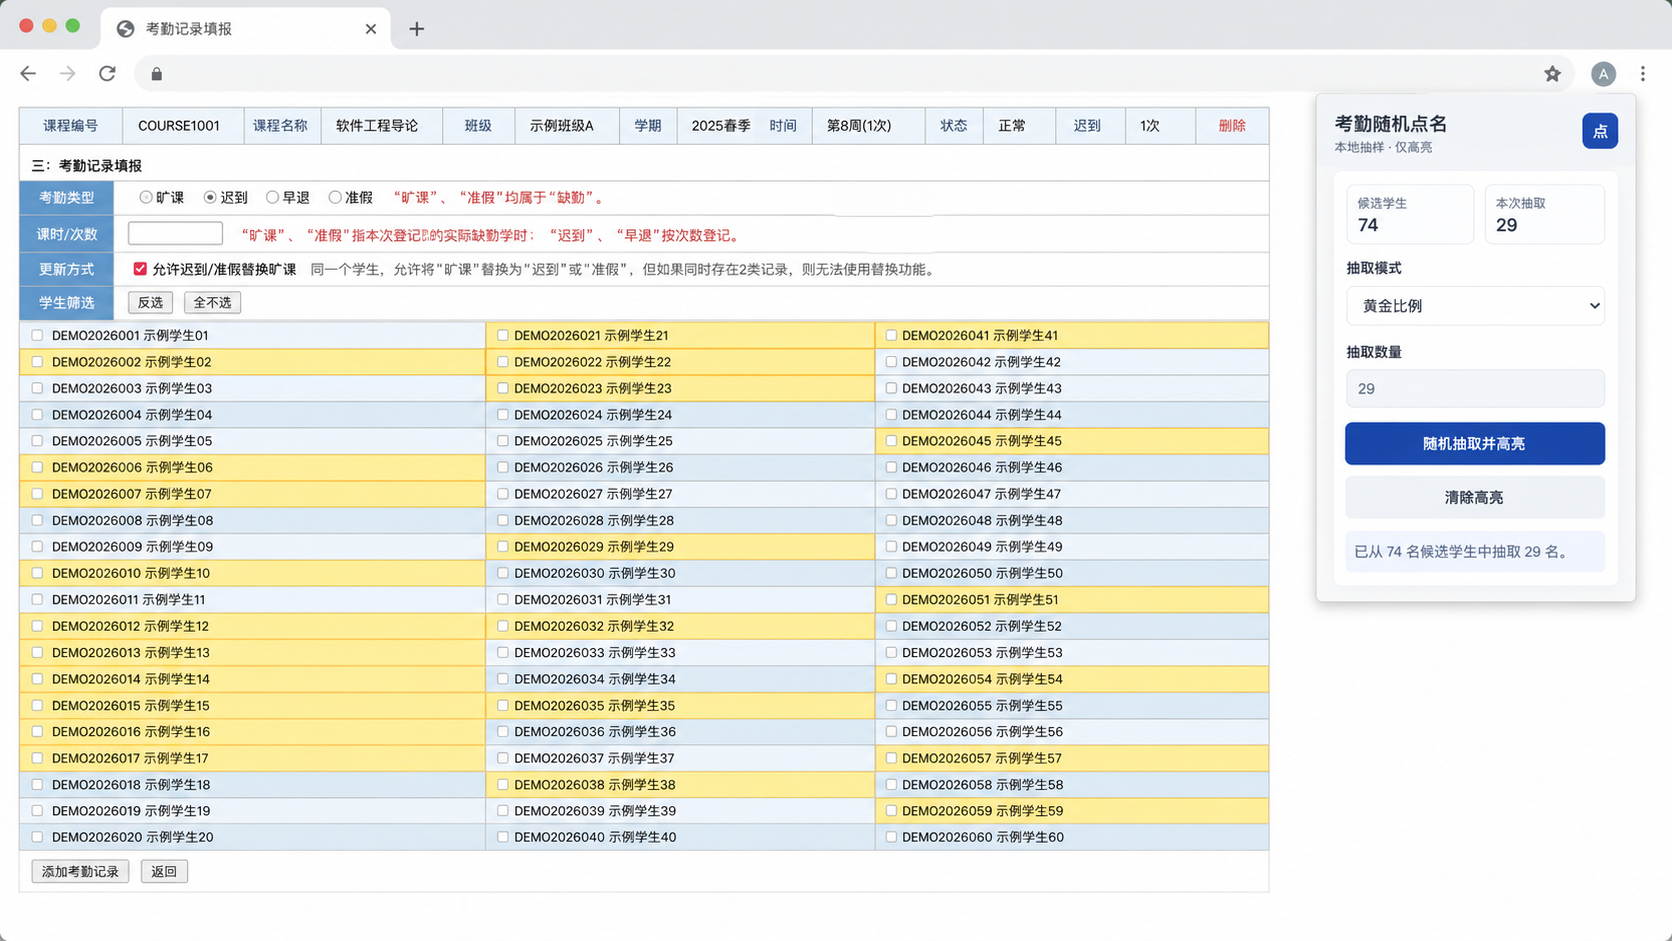Click the 软件工程导论 course name

point(377,126)
